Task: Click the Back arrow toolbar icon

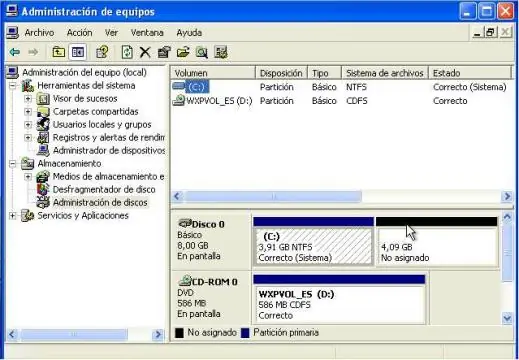Action: pos(15,52)
